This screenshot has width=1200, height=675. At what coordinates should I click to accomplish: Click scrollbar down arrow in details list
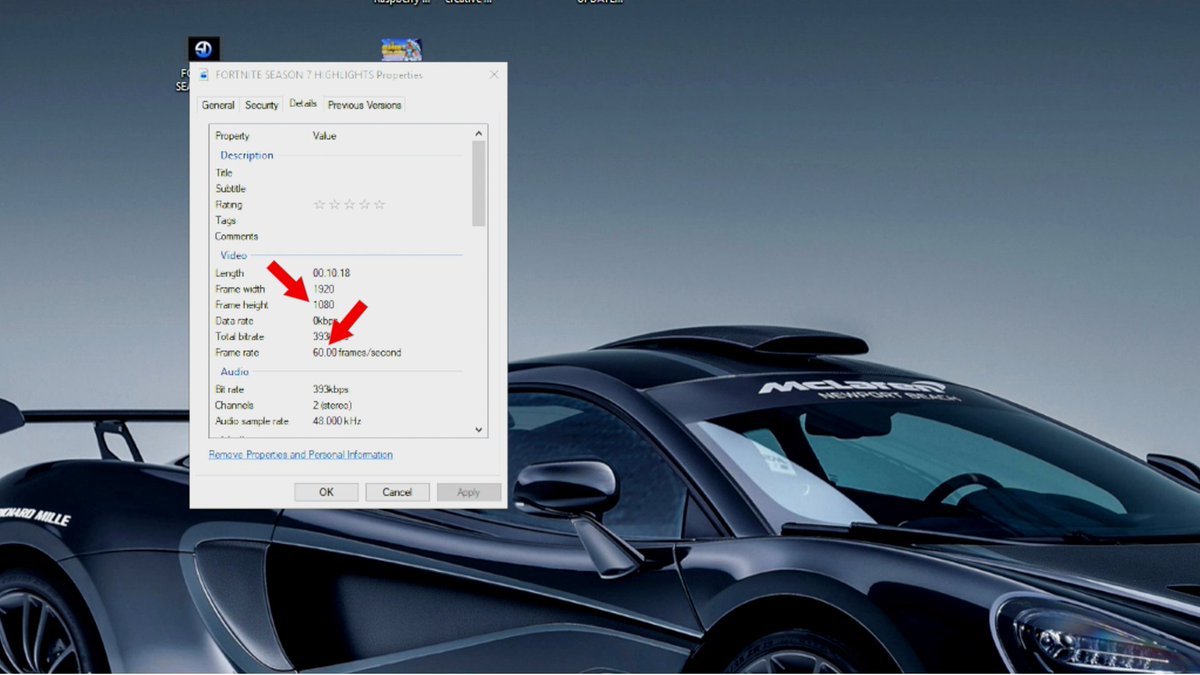pos(479,429)
